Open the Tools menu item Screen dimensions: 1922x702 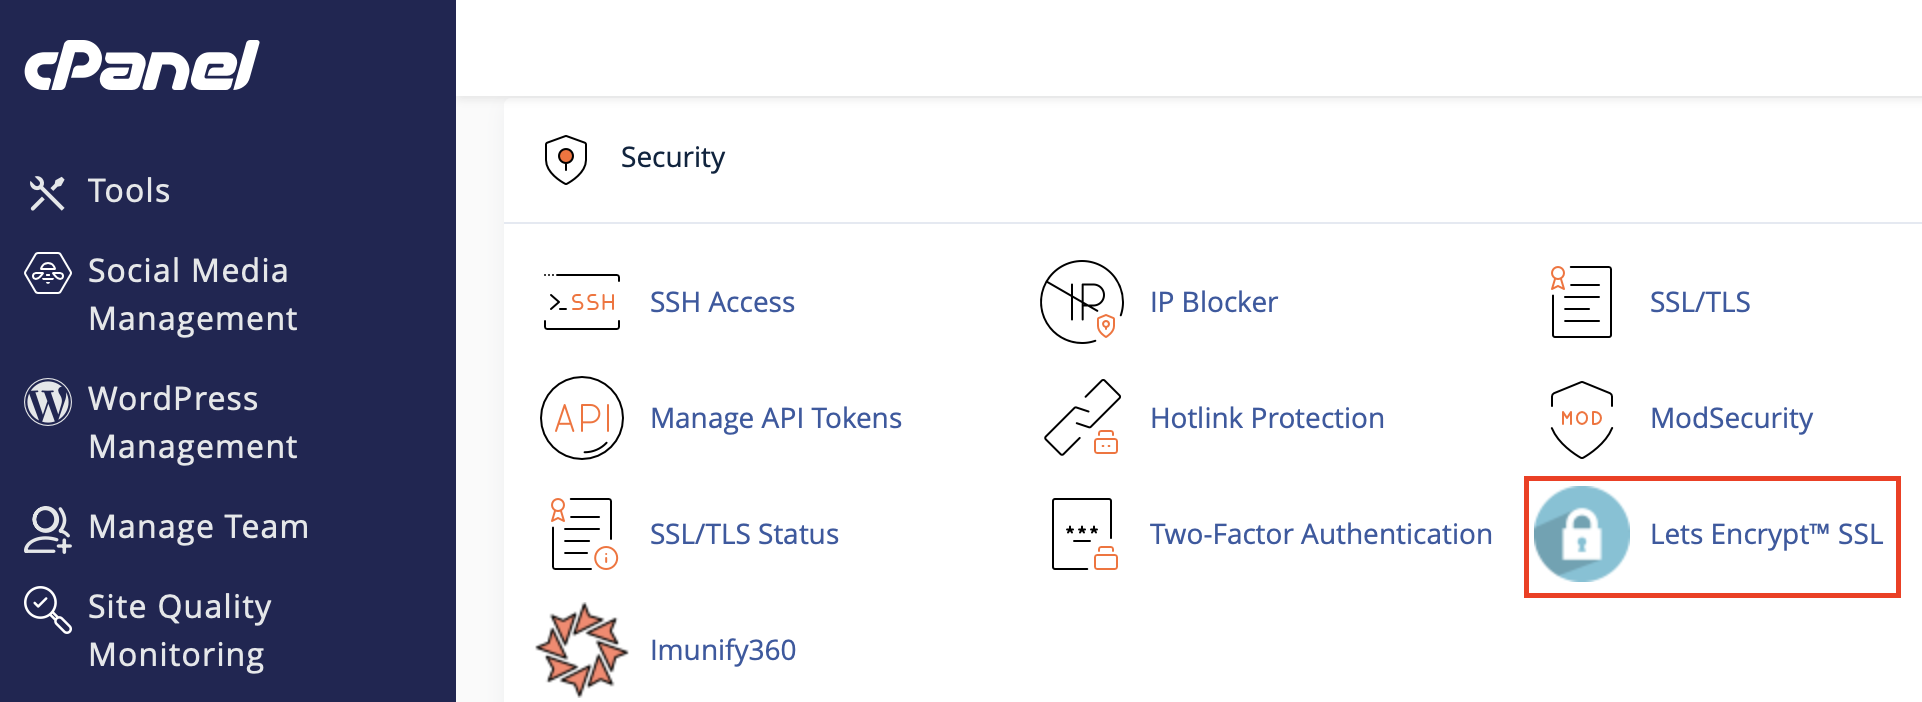(128, 191)
